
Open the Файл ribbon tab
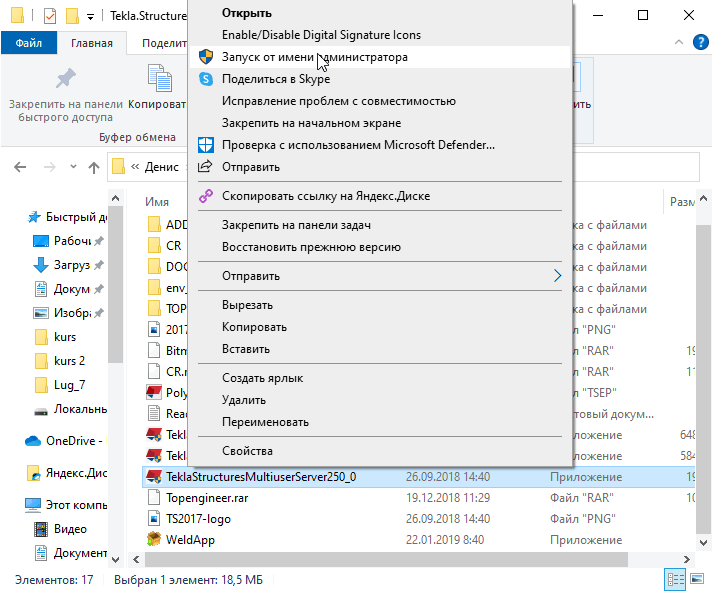29,43
